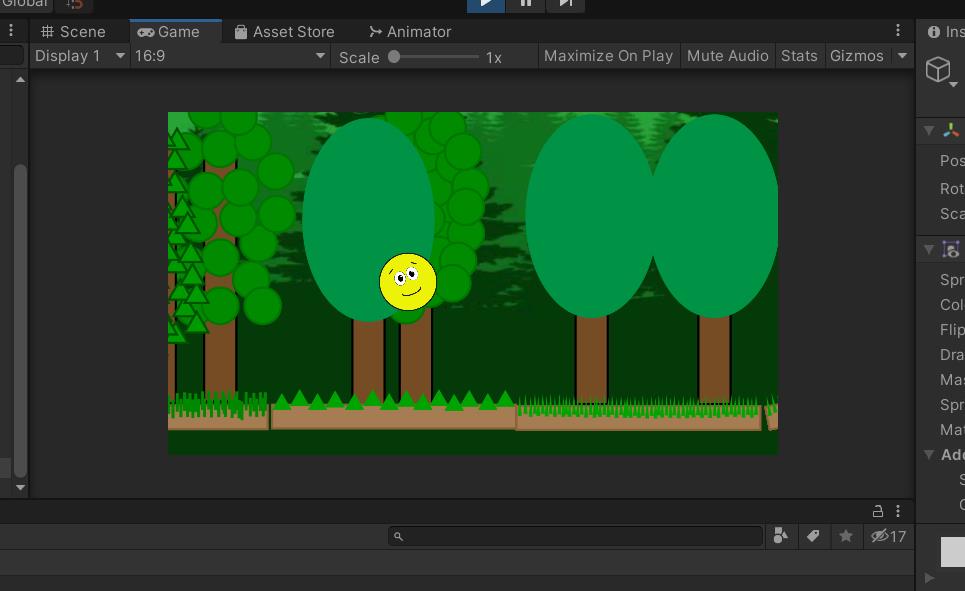Screen dimensions: 965x591
Task: Click the Pause button
Action: pyautogui.click(x=526, y=3)
